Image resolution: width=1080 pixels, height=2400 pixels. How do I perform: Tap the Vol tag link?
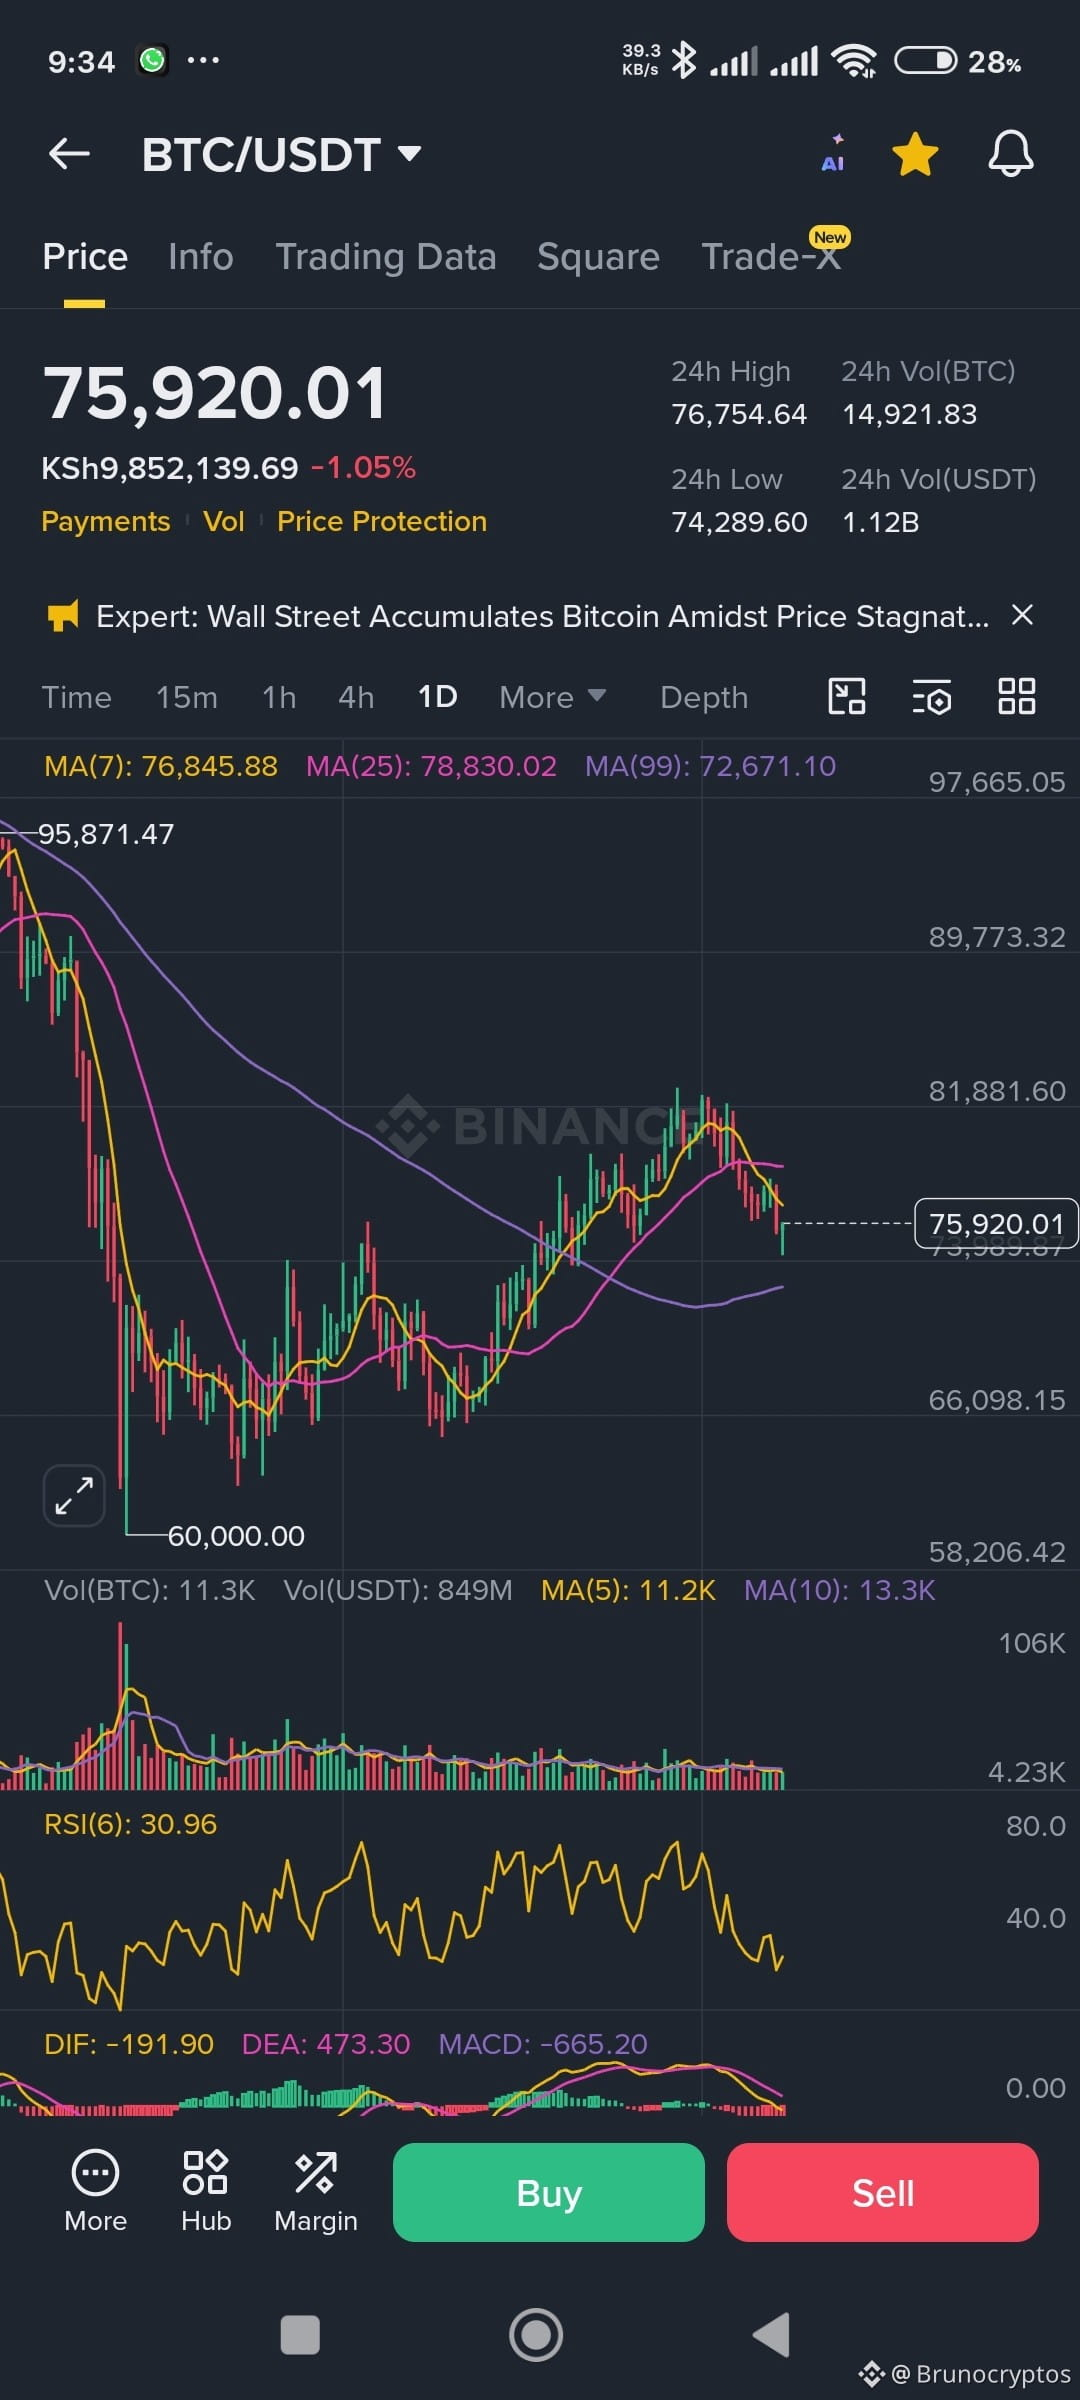[x=224, y=522]
